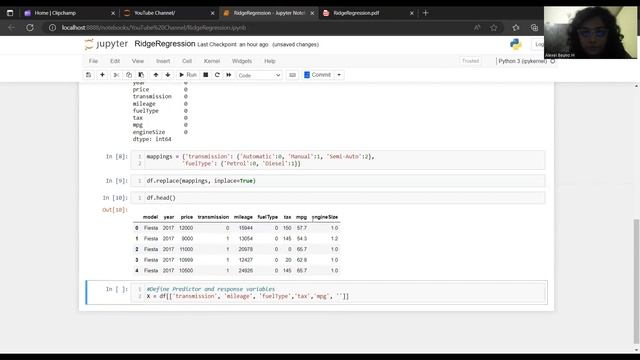This screenshot has width=640, height=360.
Task: Click the df.replace code cell In [9]
Action: pyautogui.click(x=338, y=181)
